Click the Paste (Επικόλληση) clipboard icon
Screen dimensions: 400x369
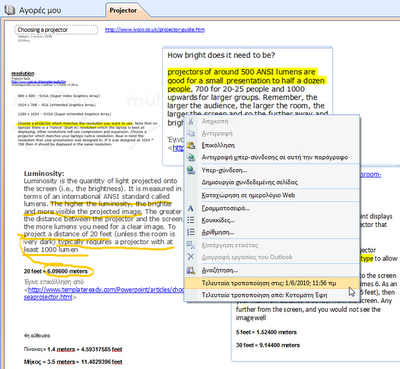(x=191, y=145)
